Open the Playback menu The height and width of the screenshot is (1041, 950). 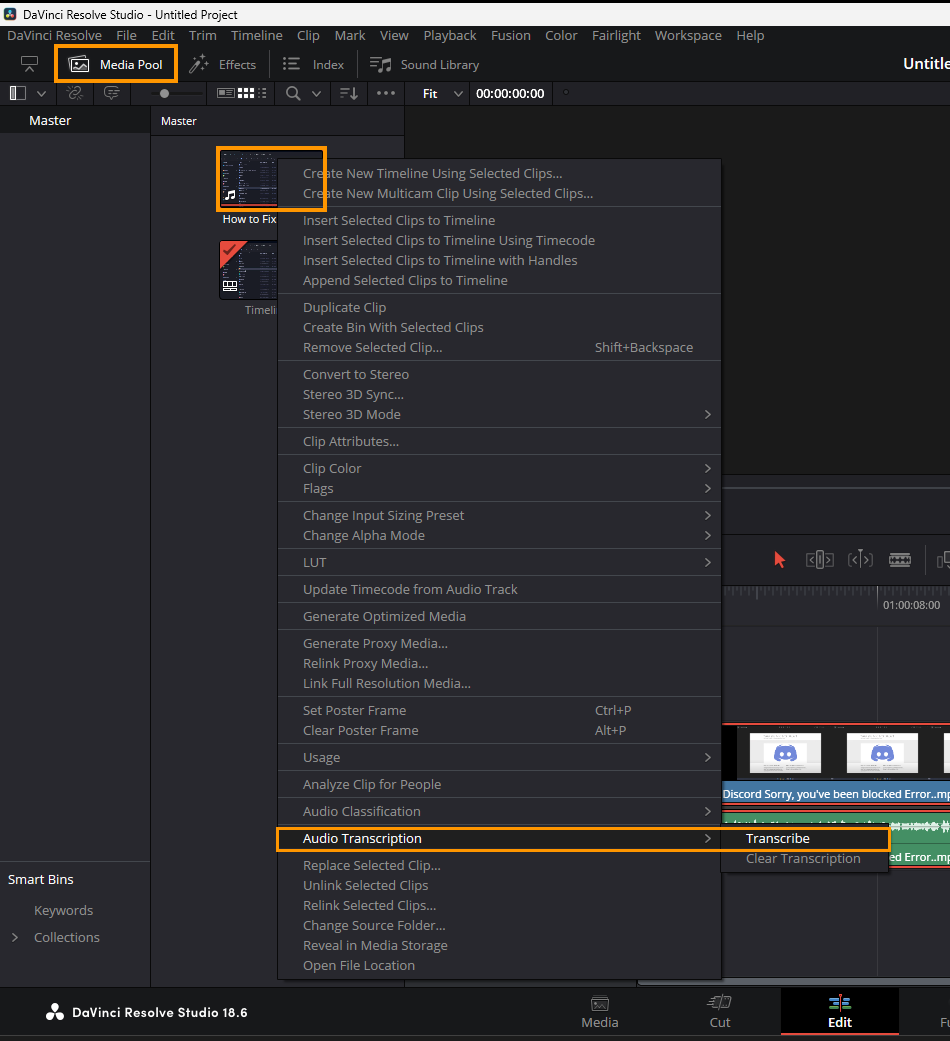(450, 35)
